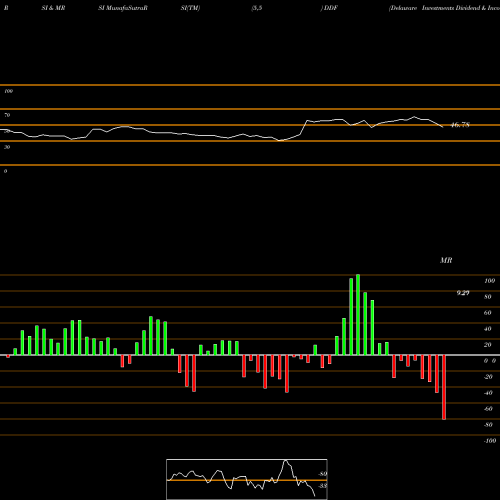Viewport: 500px width, 500px height.
Task: Click the last, longest red MR bar
Action: point(444,387)
